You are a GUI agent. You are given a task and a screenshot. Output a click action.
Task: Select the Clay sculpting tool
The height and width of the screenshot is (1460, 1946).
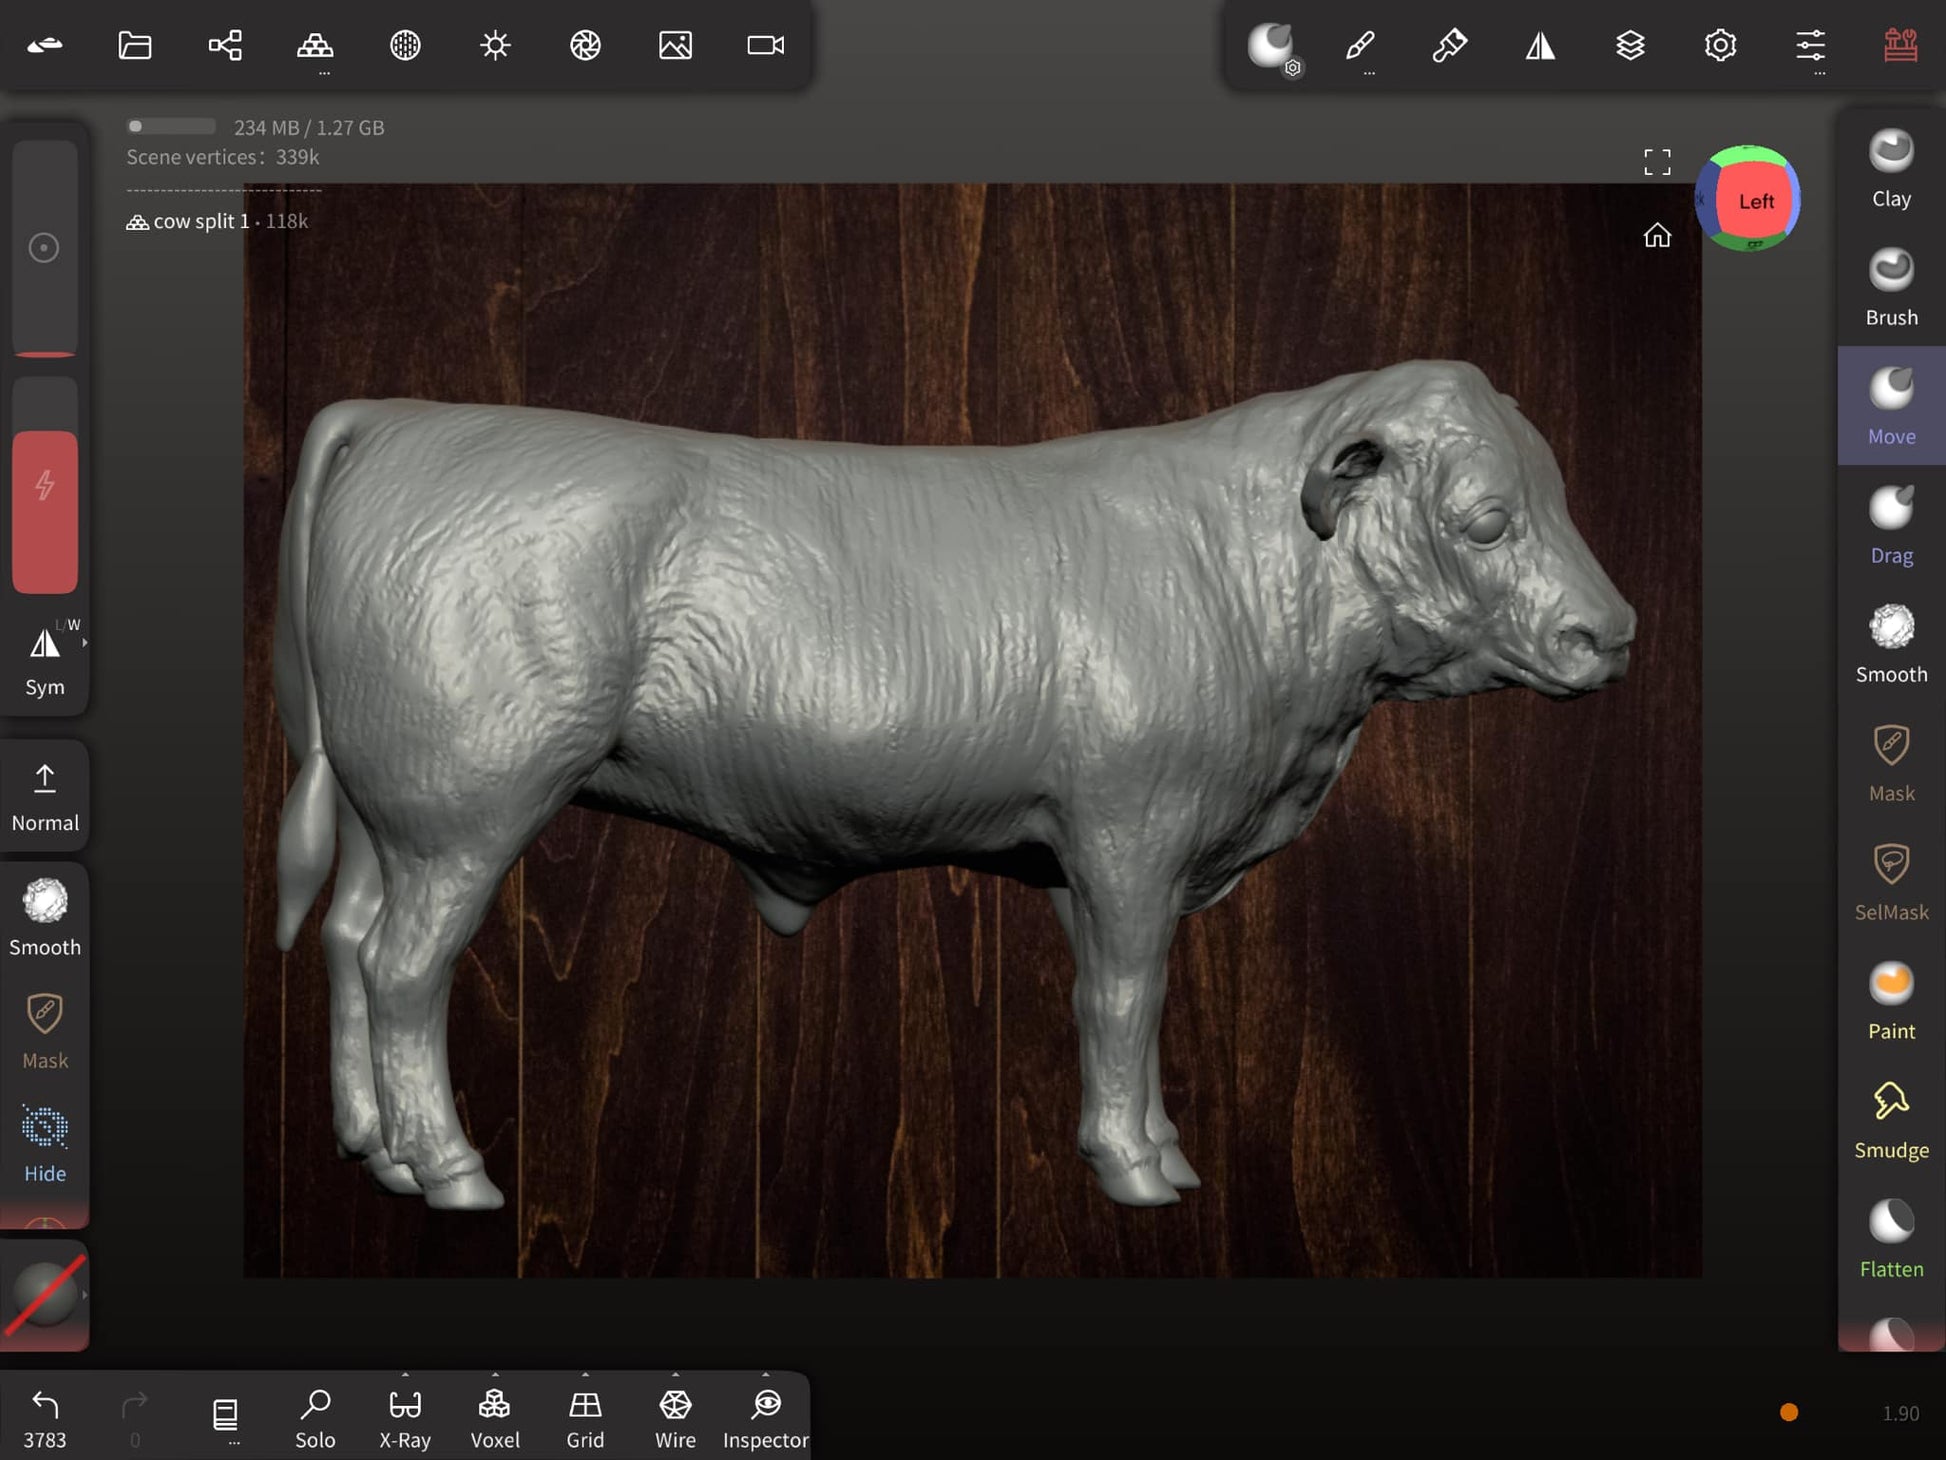tap(1890, 168)
